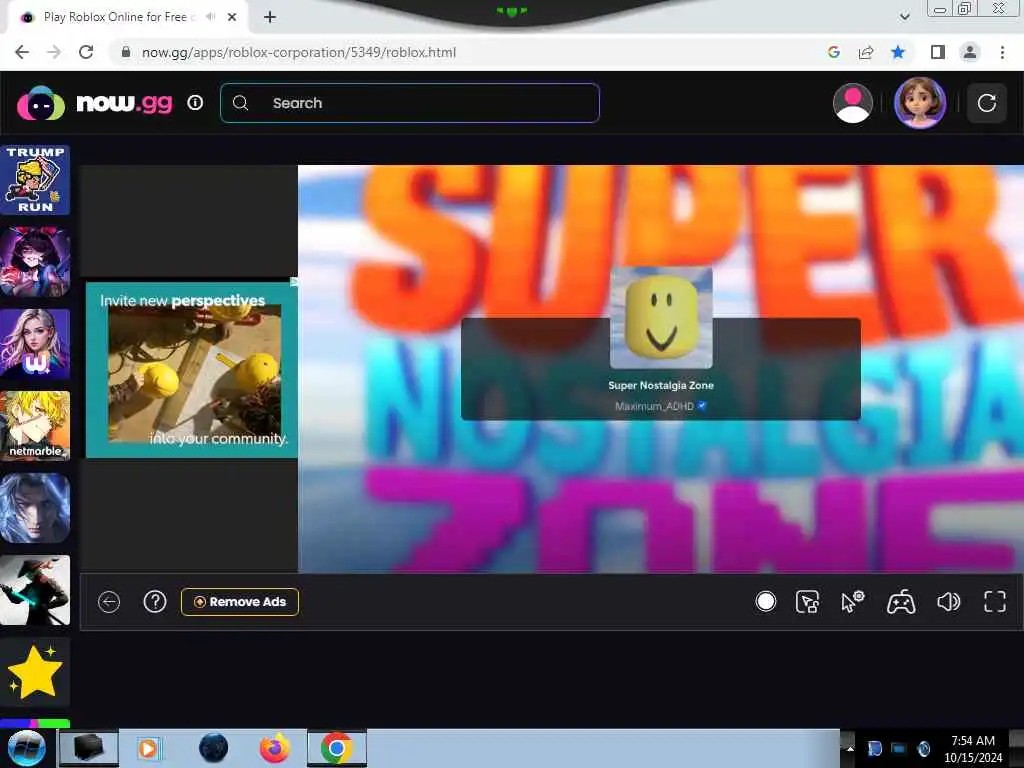The height and width of the screenshot is (768, 1024).
Task: Mute tab via speaker icon on tab
Action: 210,17
